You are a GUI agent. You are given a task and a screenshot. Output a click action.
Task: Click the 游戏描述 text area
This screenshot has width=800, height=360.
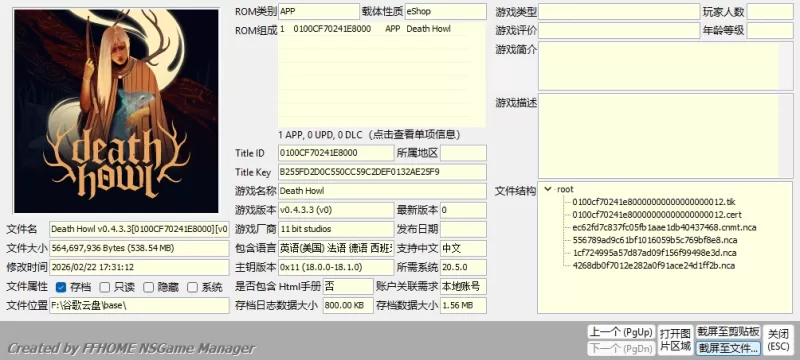click(x=665, y=136)
